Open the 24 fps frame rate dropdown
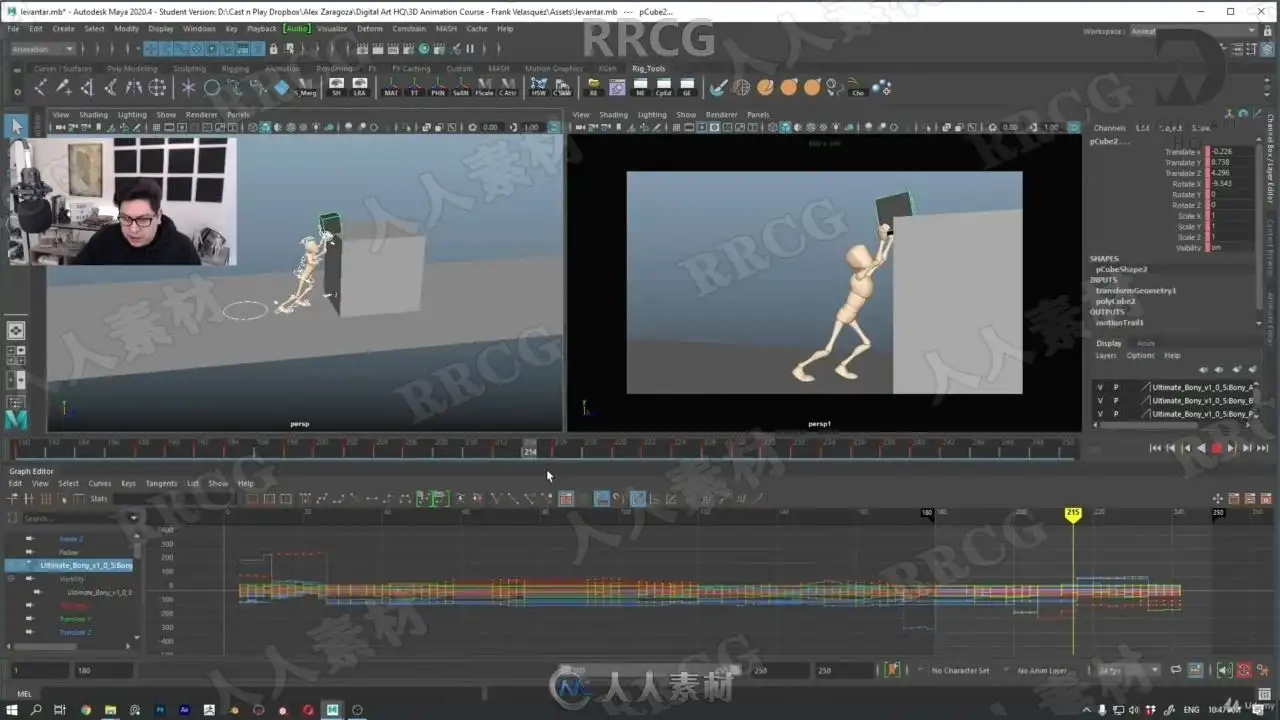 [x=1126, y=670]
